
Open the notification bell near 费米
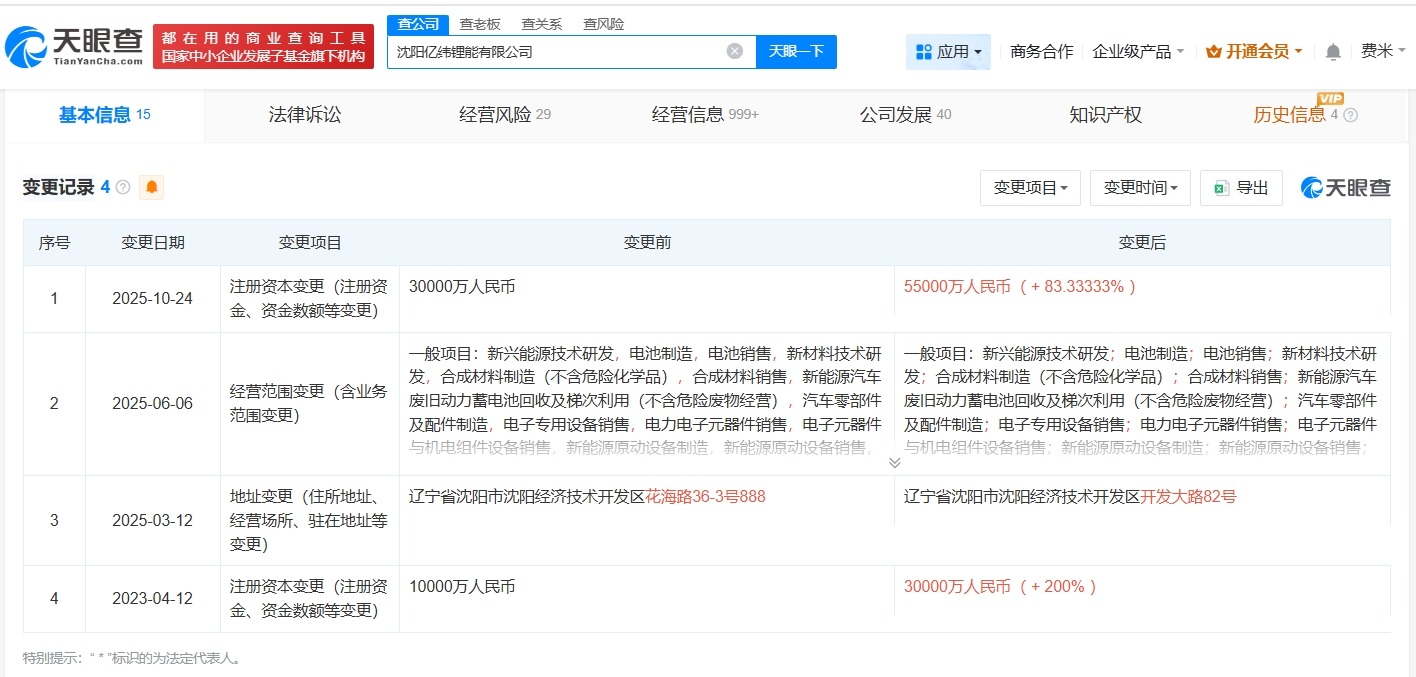coord(1333,51)
